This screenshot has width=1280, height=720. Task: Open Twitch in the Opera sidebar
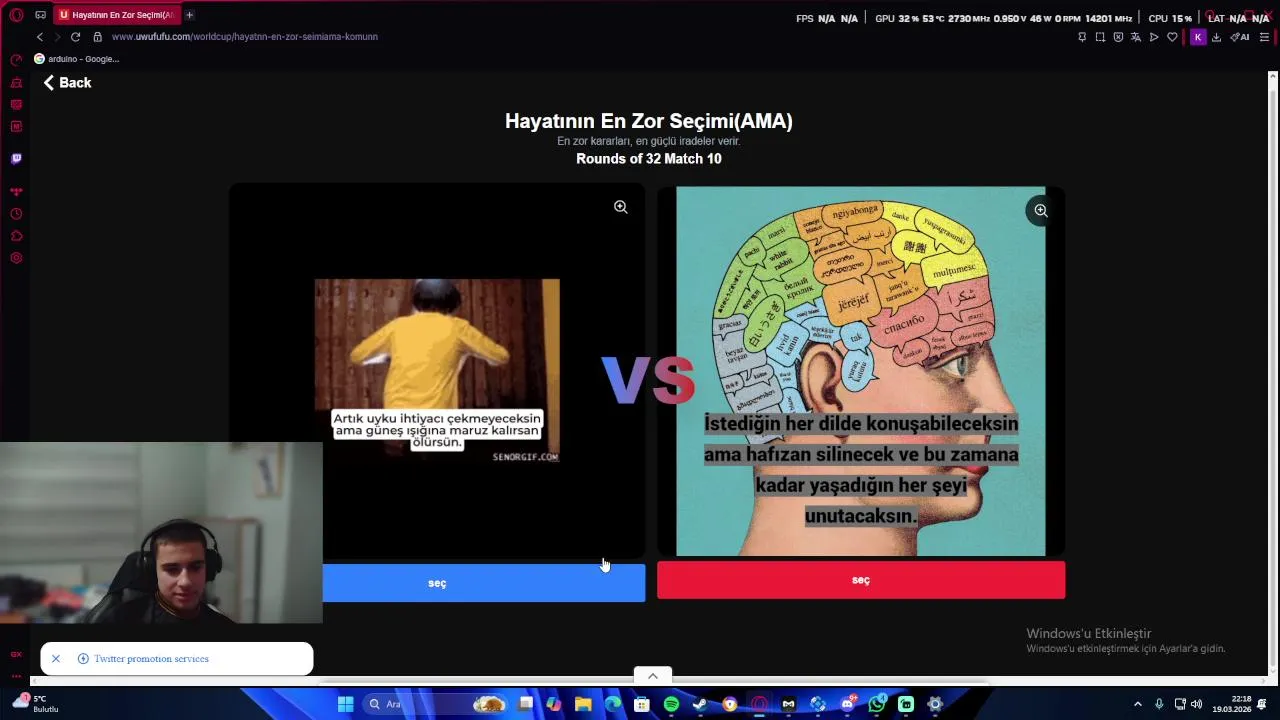pyautogui.click(x=16, y=158)
